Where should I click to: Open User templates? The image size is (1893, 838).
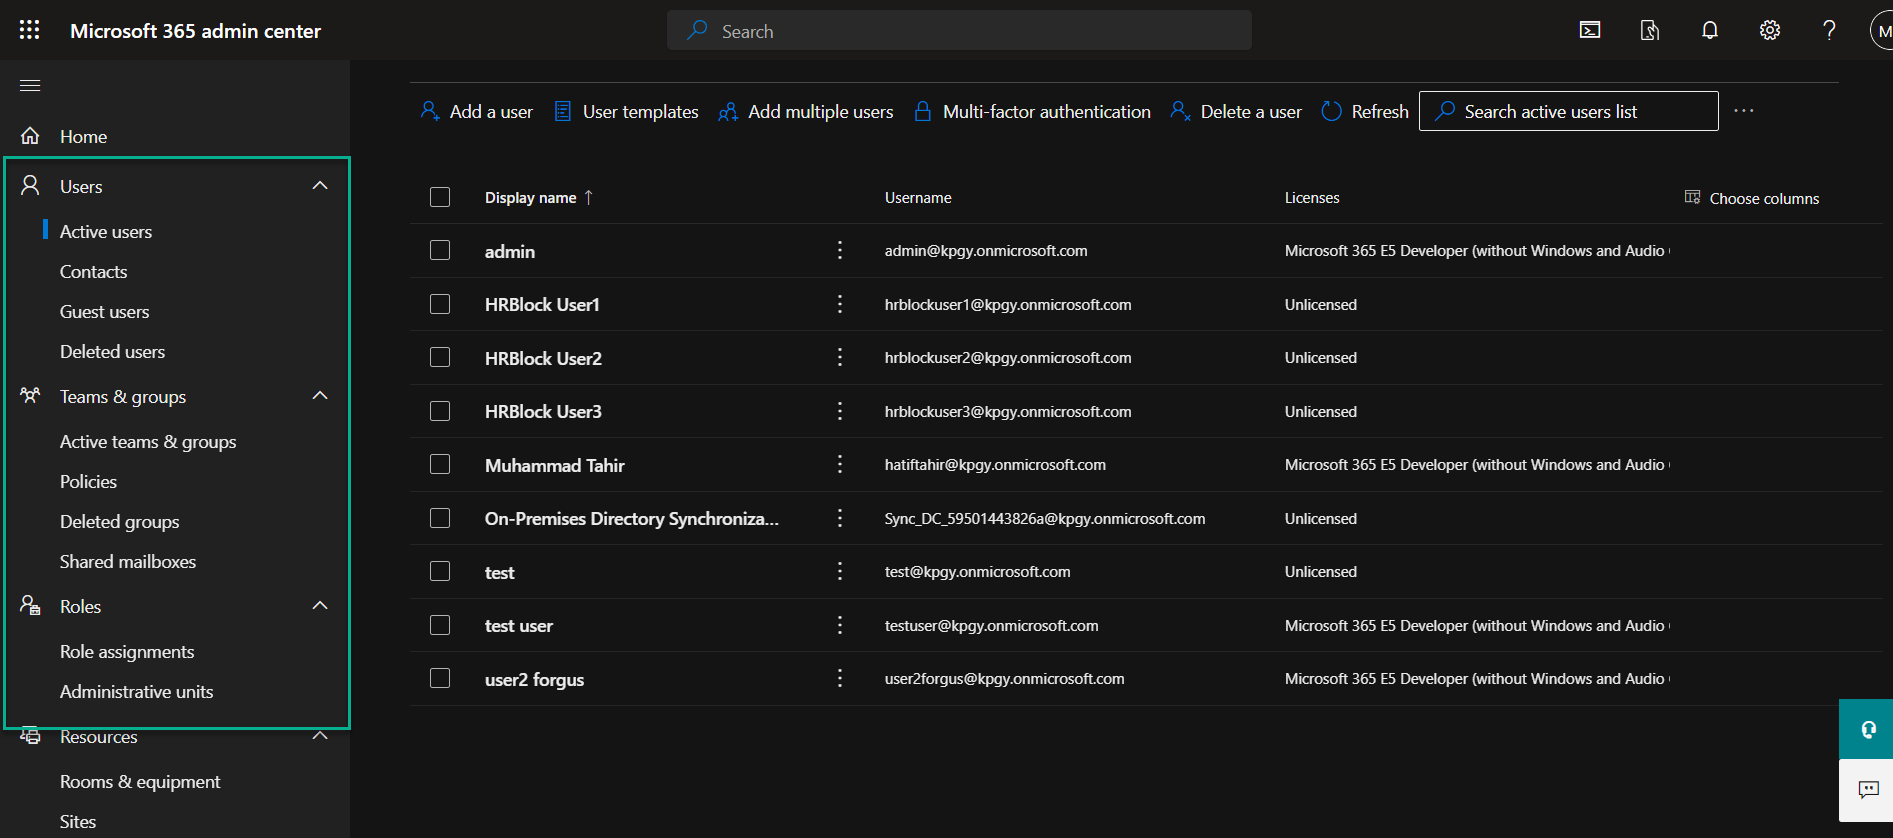click(626, 111)
